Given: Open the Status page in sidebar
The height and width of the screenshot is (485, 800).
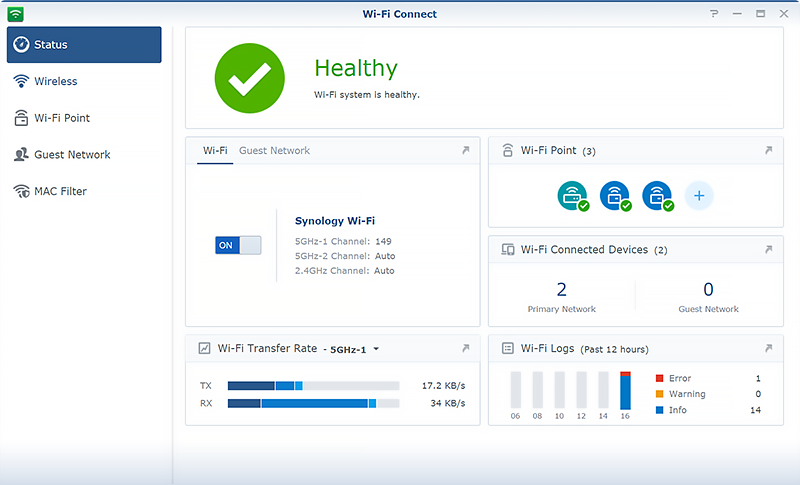Looking at the screenshot, I should tap(84, 45).
